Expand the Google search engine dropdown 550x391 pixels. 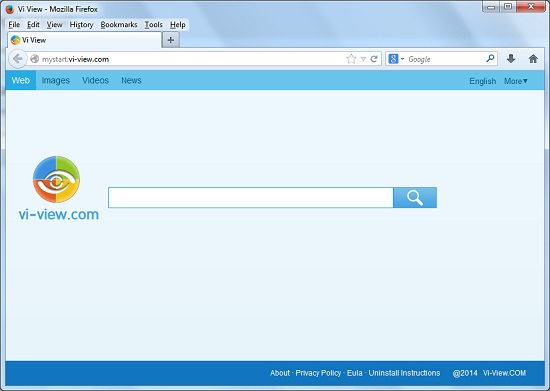click(x=396, y=59)
